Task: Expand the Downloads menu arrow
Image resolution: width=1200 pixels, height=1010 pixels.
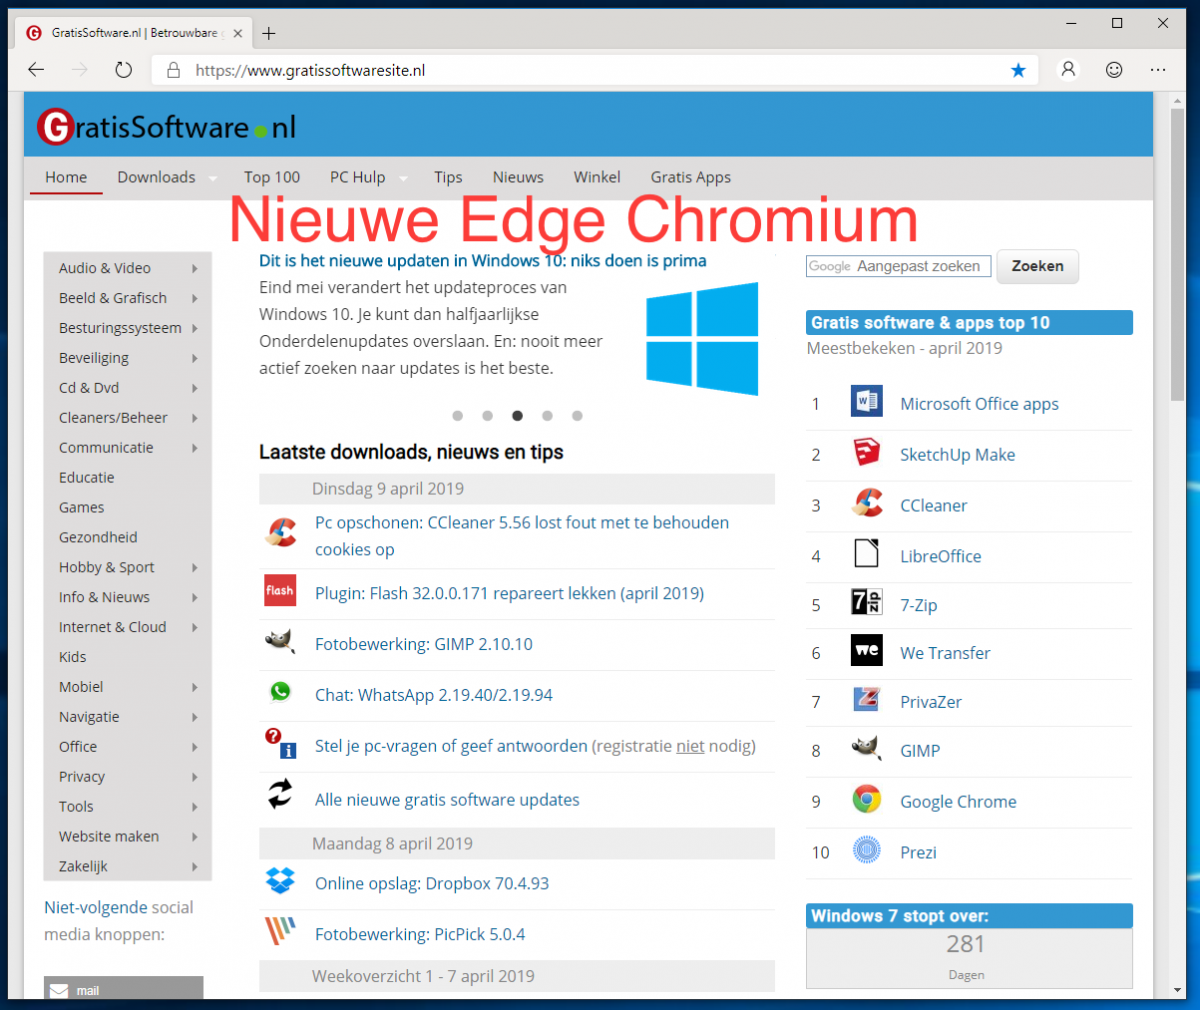Action: coord(213,178)
